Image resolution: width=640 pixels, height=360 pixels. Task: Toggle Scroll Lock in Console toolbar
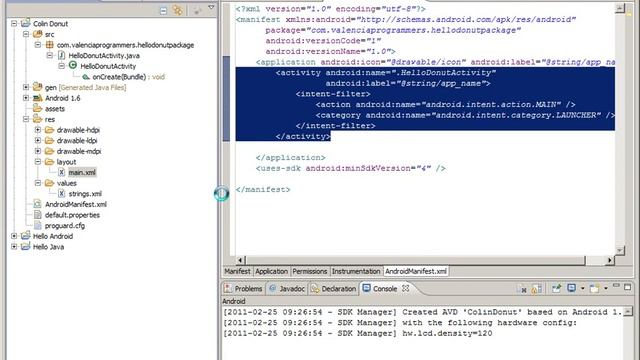[536, 289]
